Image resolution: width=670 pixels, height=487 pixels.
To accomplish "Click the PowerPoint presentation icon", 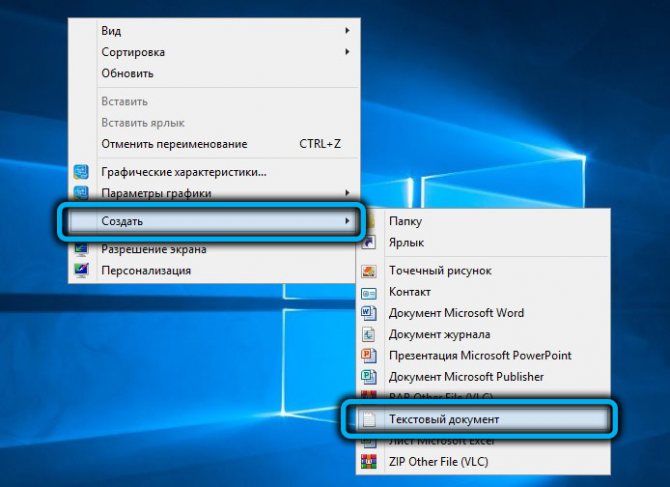I will pos(369,355).
